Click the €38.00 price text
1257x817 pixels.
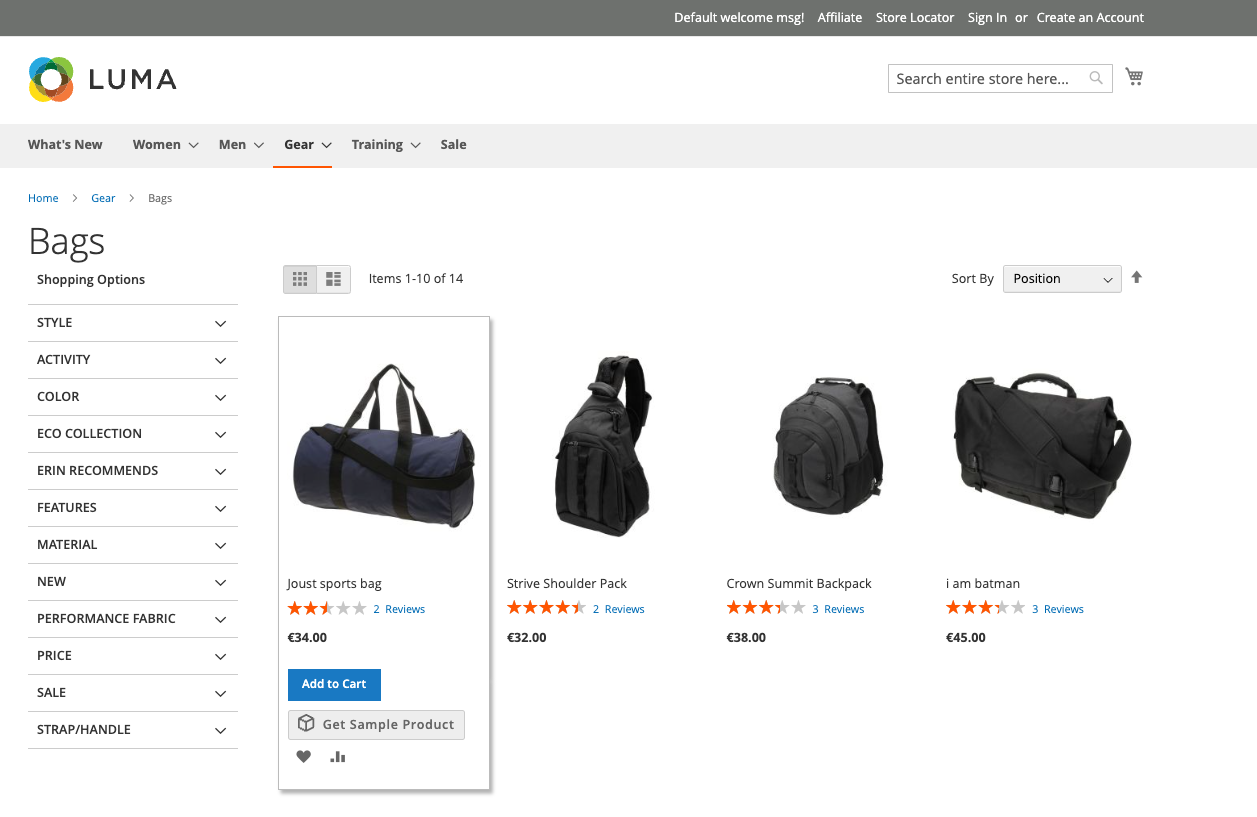click(x=746, y=638)
